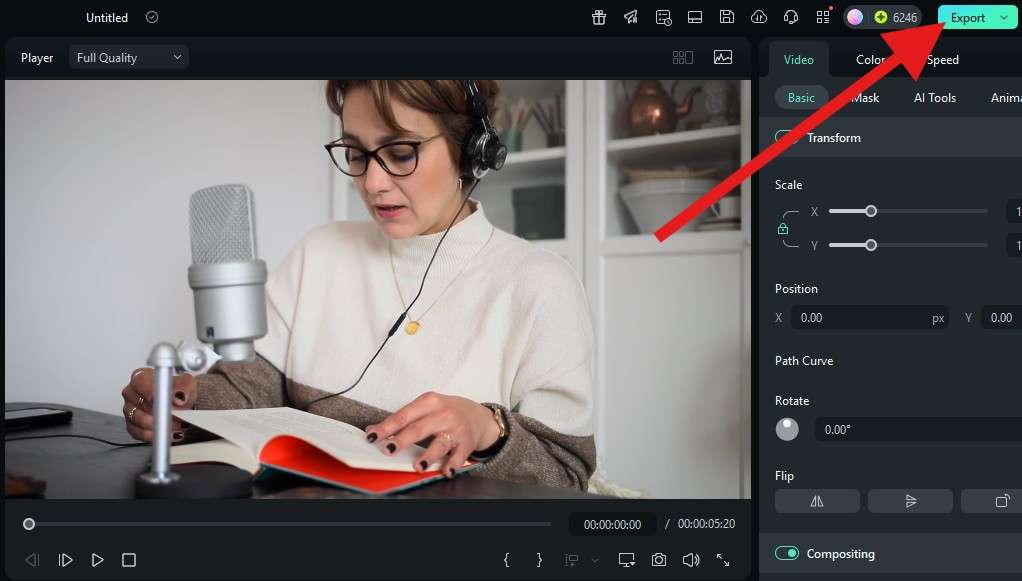
Task: Click the playhead on the player progress bar
Action: (x=29, y=524)
